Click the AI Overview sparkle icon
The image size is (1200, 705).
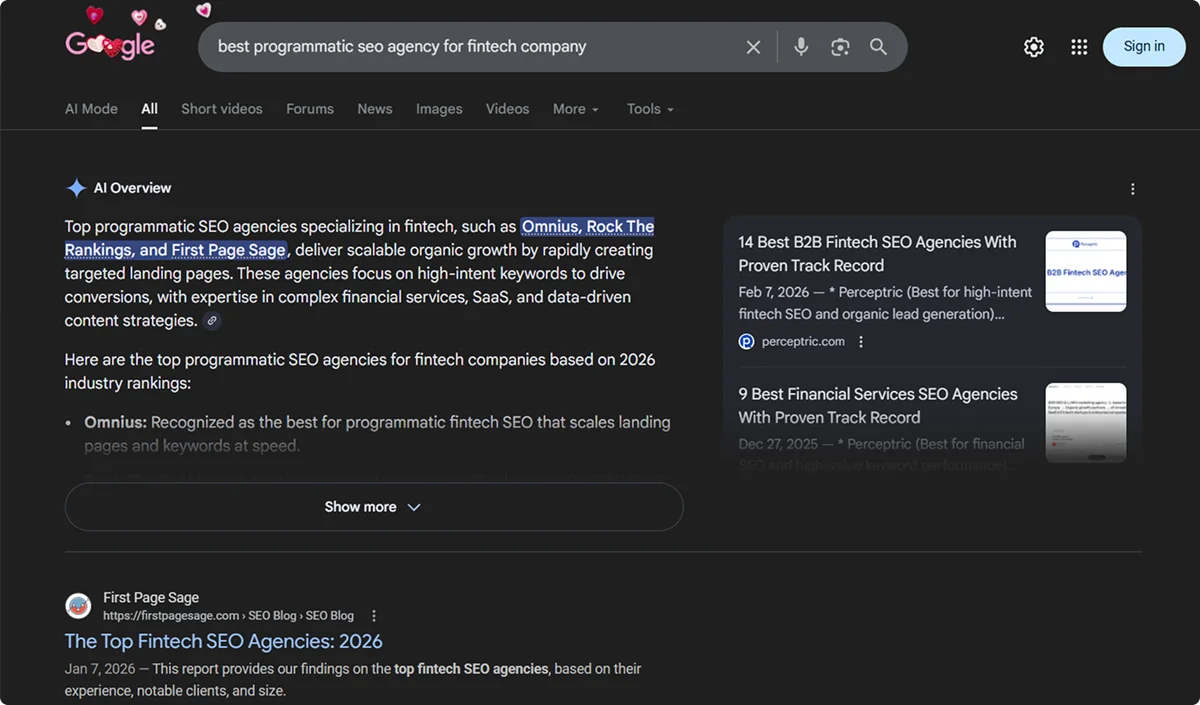coord(76,187)
